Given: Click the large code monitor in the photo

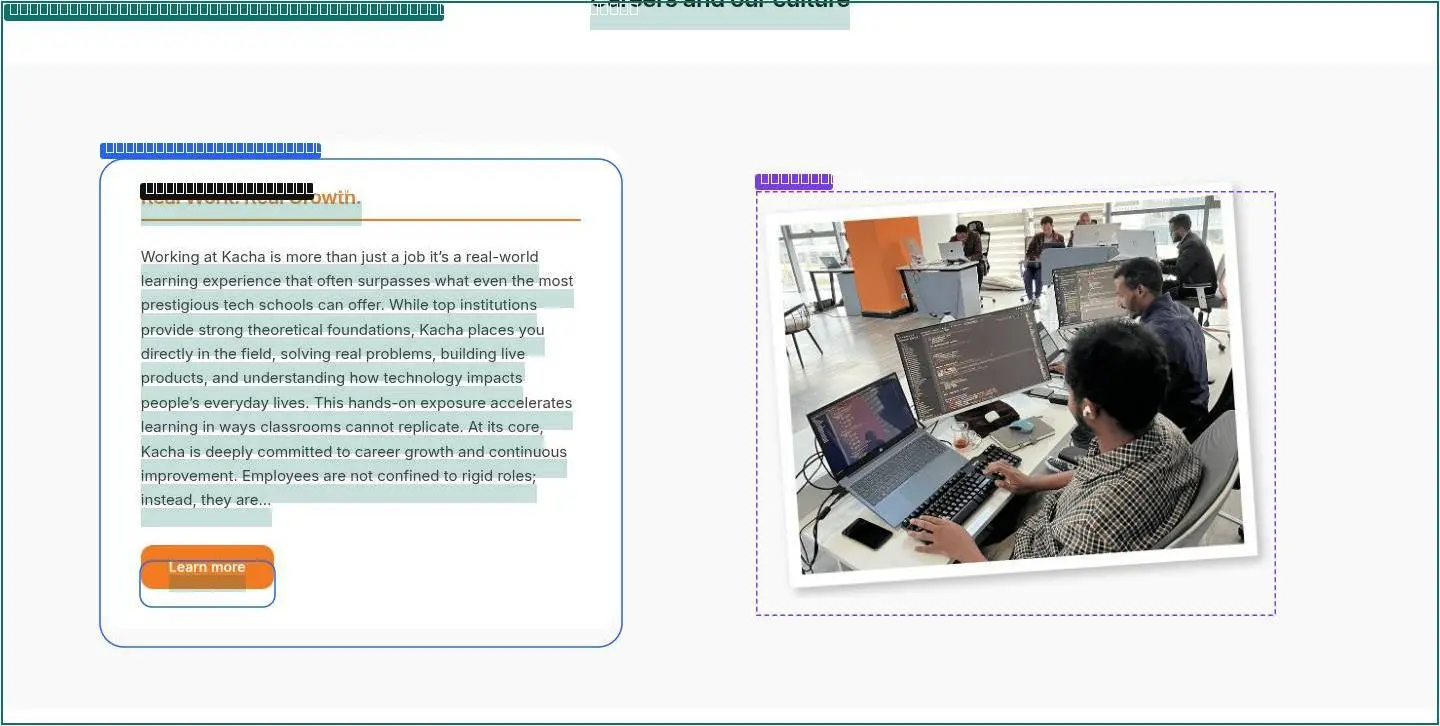Looking at the screenshot, I should tap(970, 362).
